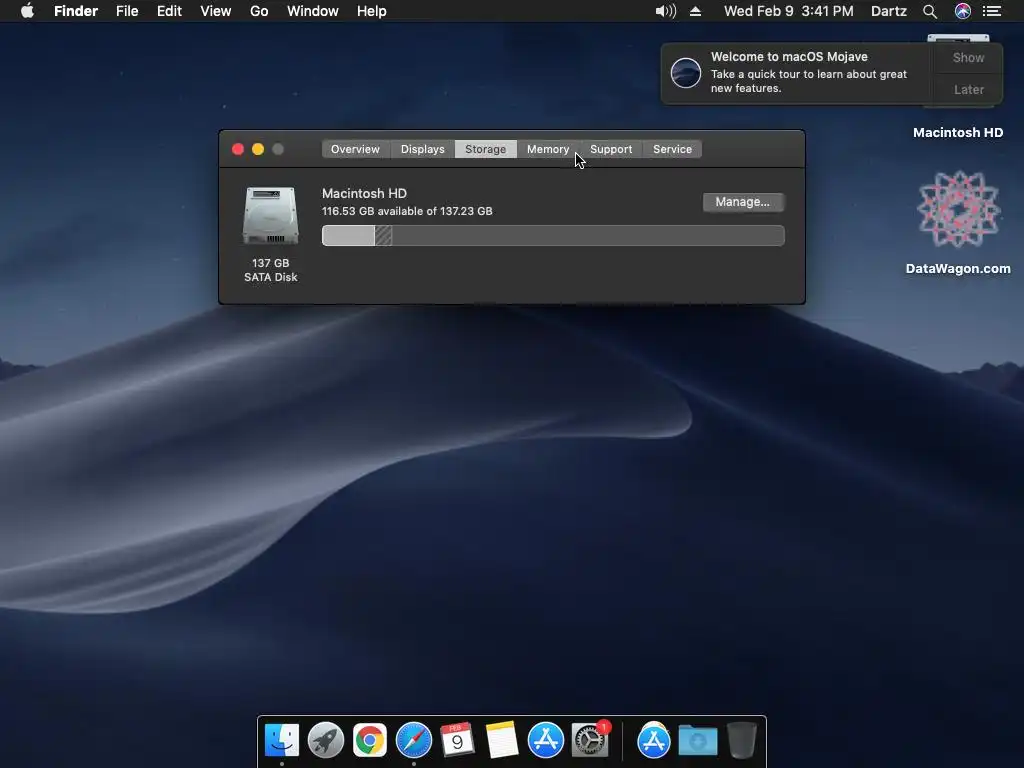
Task: Minimize the About This Mac window
Action: click(258, 150)
